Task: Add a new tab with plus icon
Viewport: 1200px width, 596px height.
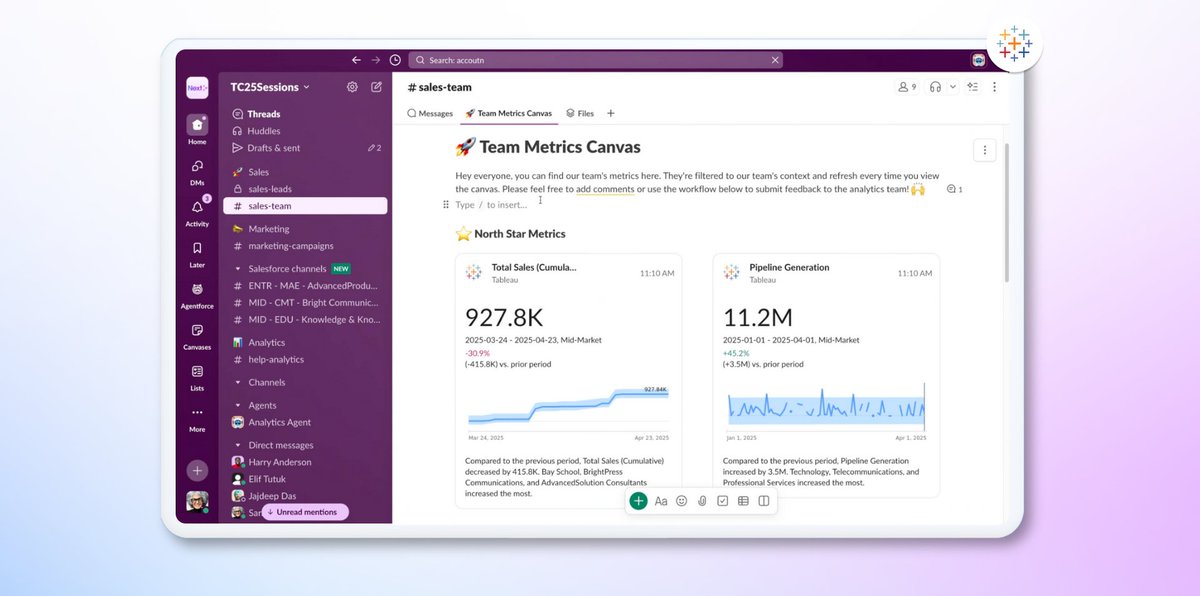Action: pyautogui.click(x=611, y=114)
